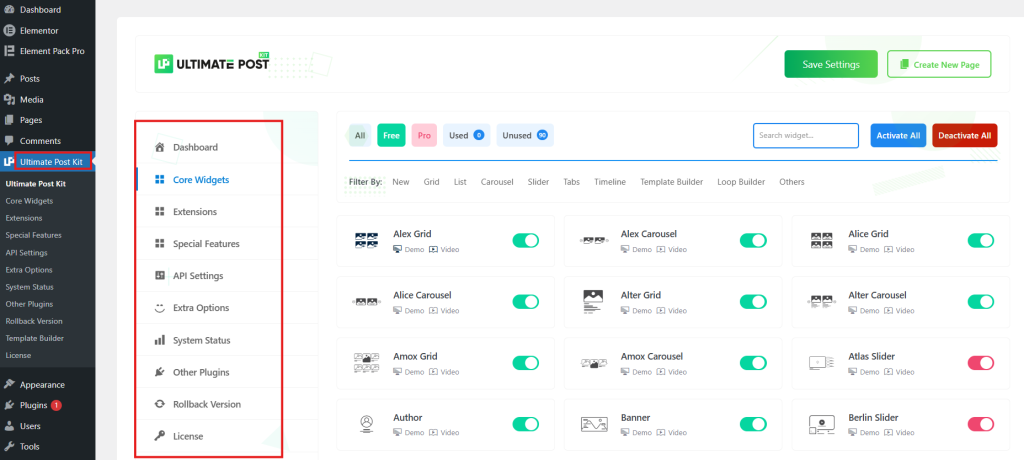Click the Ultimate Post Kit logo
This screenshot has width=1024, height=460.
tap(212, 64)
